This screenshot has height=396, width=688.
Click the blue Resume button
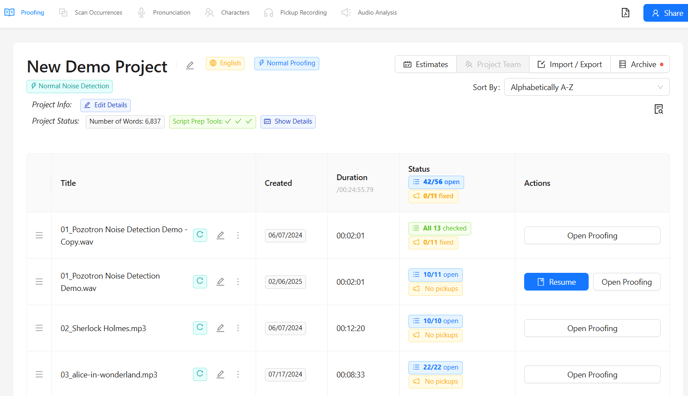[x=556, y=282]
